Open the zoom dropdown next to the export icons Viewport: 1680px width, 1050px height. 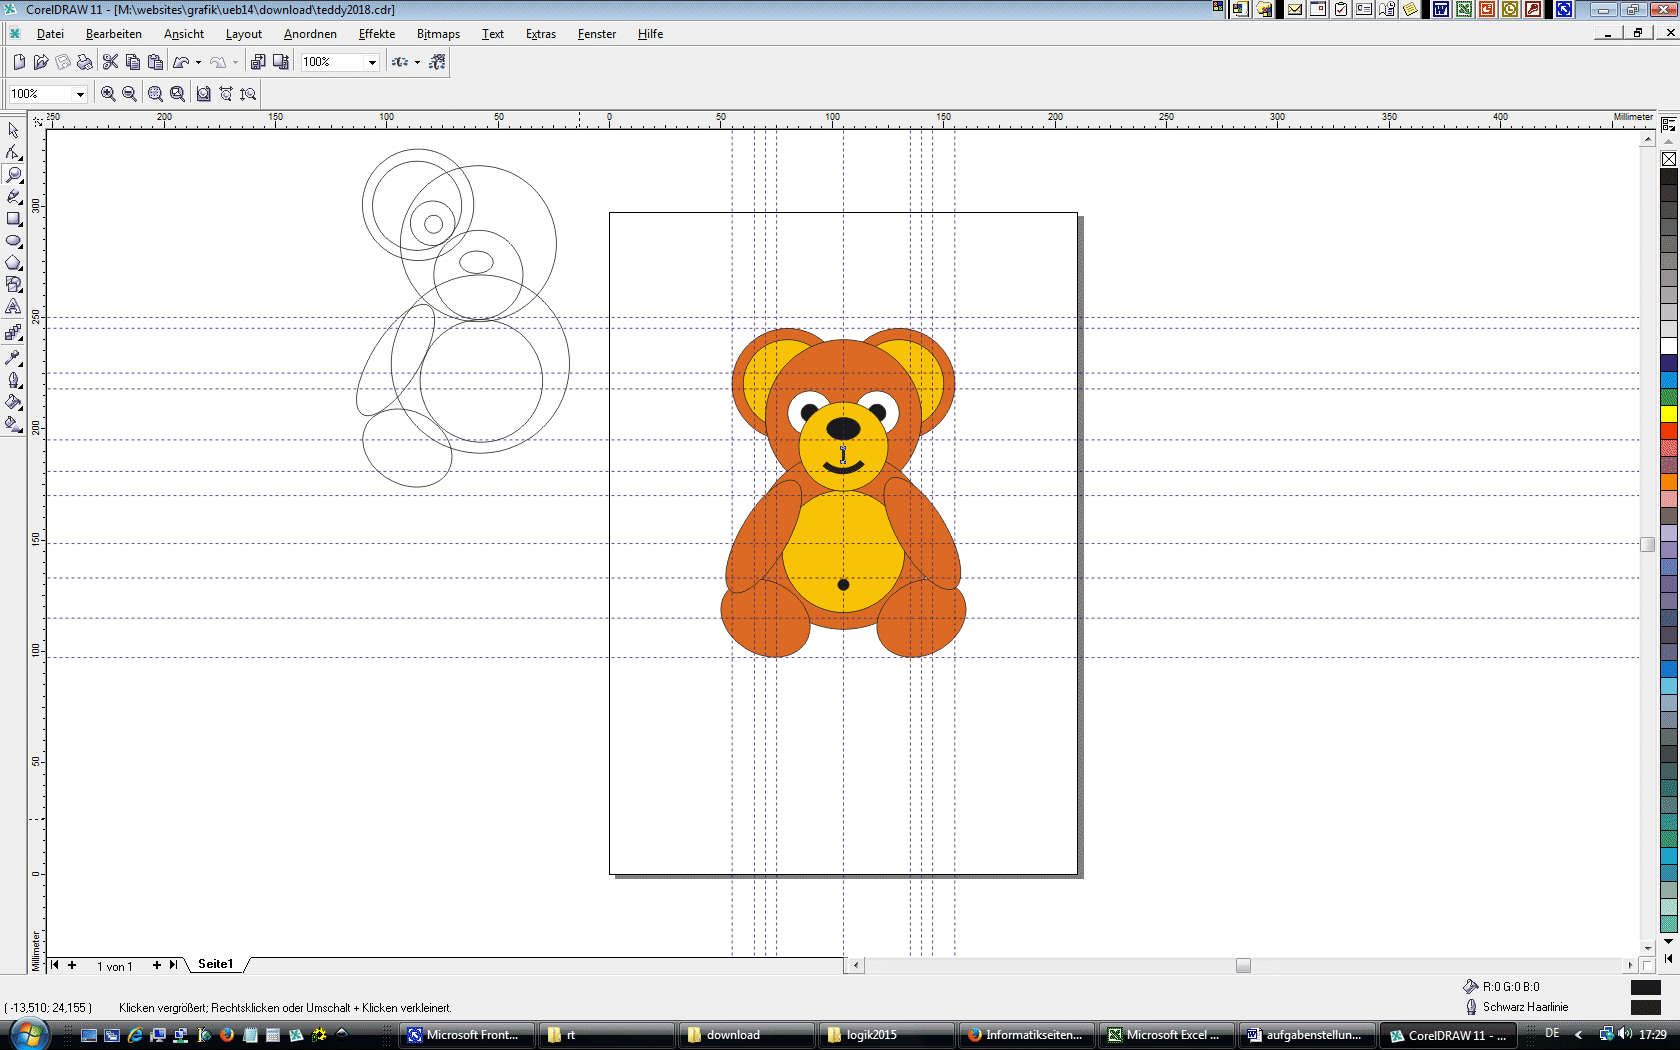pyautogui.click(x=372, y=62)
